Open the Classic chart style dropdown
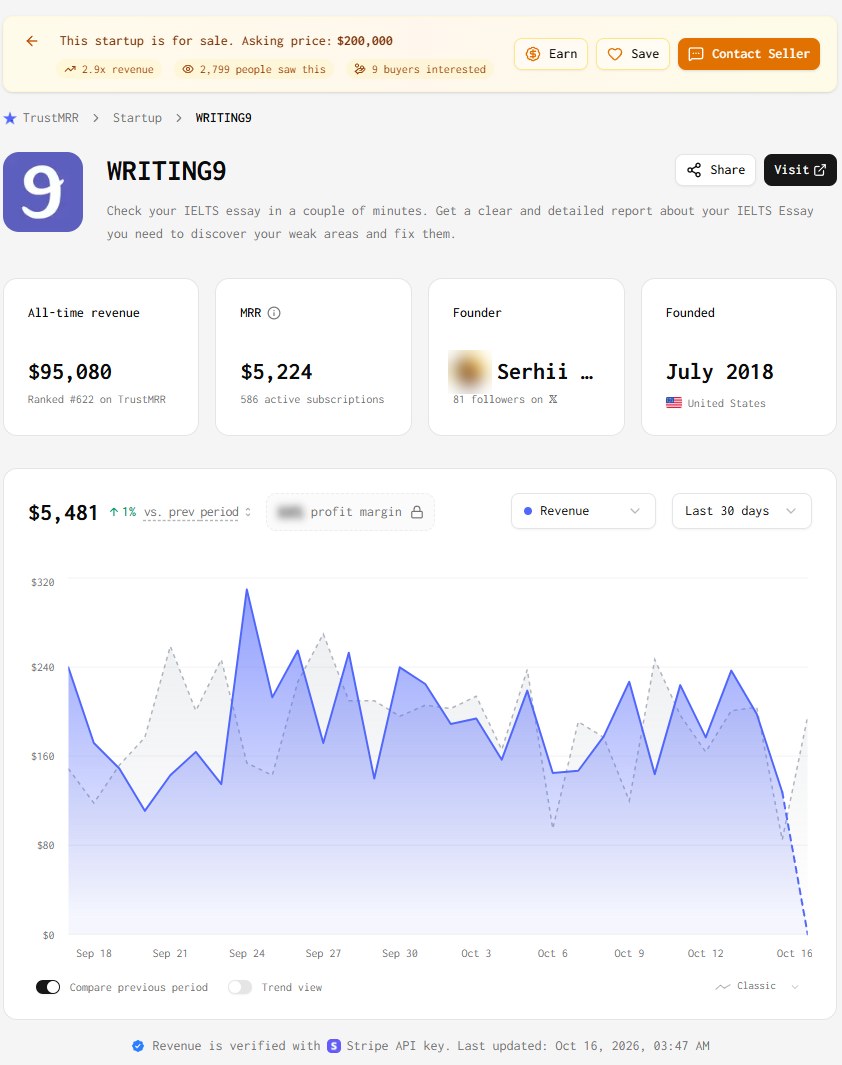The height and width of the screenshot is (1065, 842). (756, 986)
